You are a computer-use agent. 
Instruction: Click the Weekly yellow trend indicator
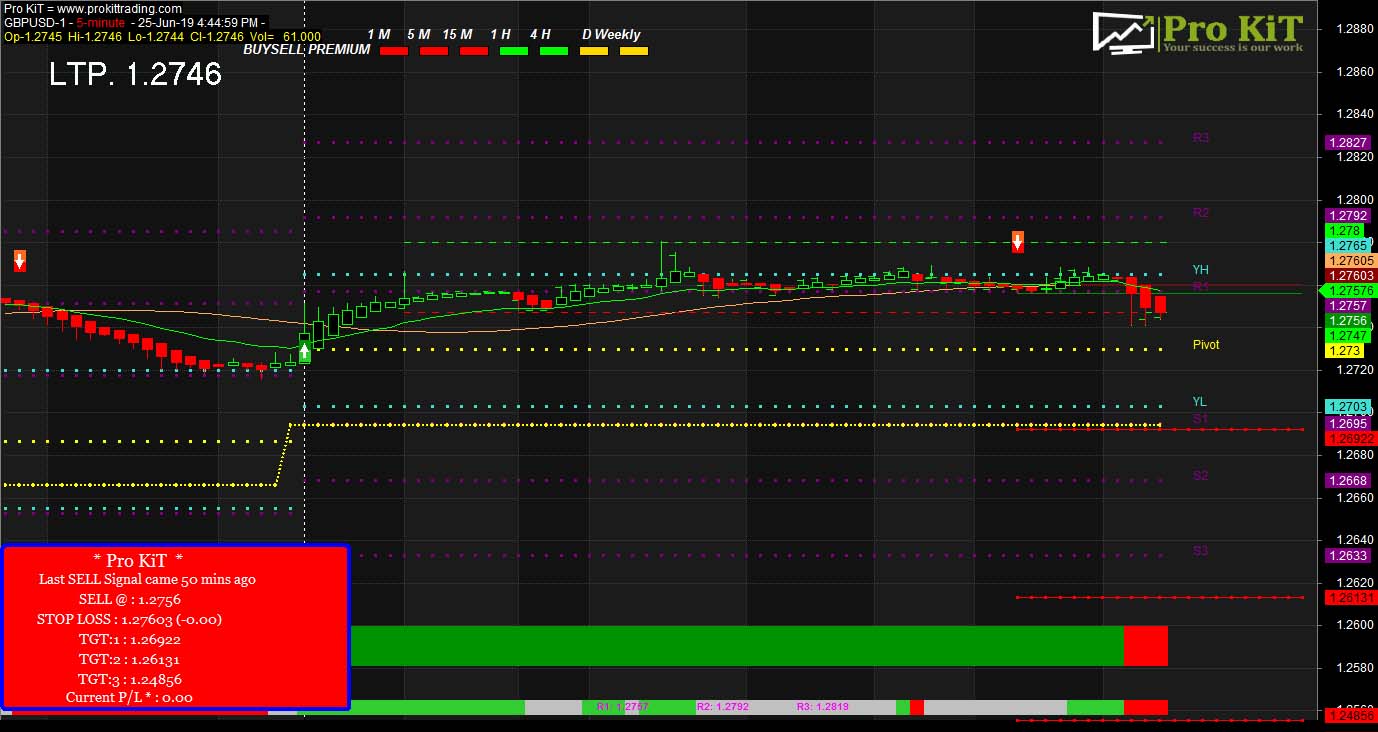point(634,50)
